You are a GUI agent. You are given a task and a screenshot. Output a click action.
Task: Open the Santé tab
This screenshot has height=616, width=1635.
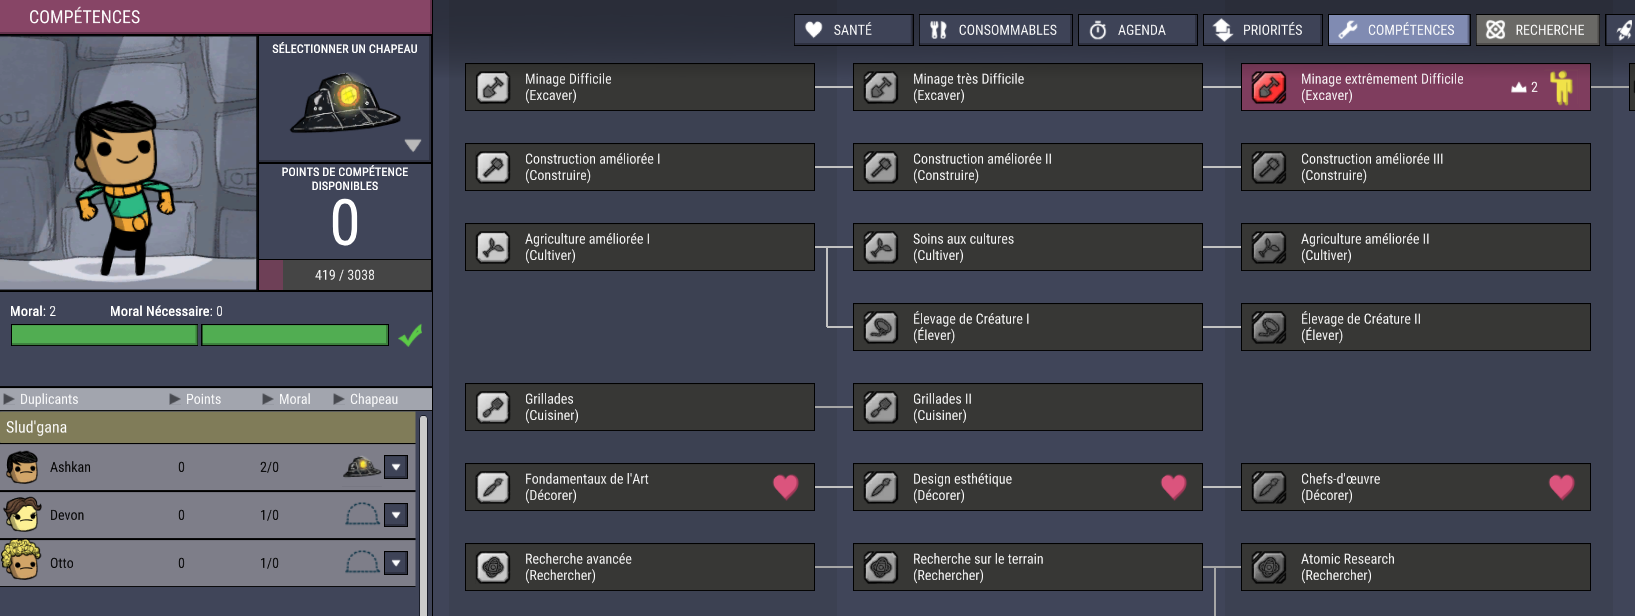coord(853,30)
